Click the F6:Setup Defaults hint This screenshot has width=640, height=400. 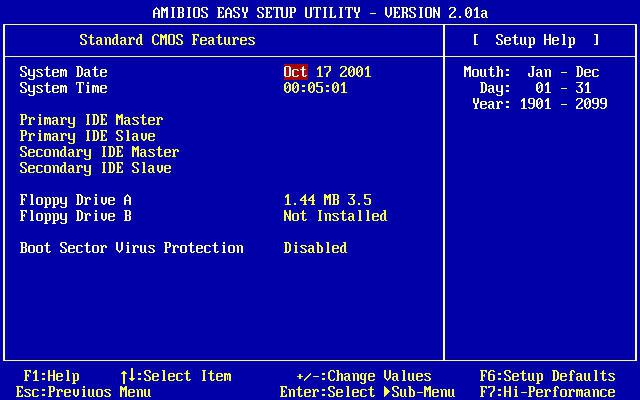click(547, 376)
